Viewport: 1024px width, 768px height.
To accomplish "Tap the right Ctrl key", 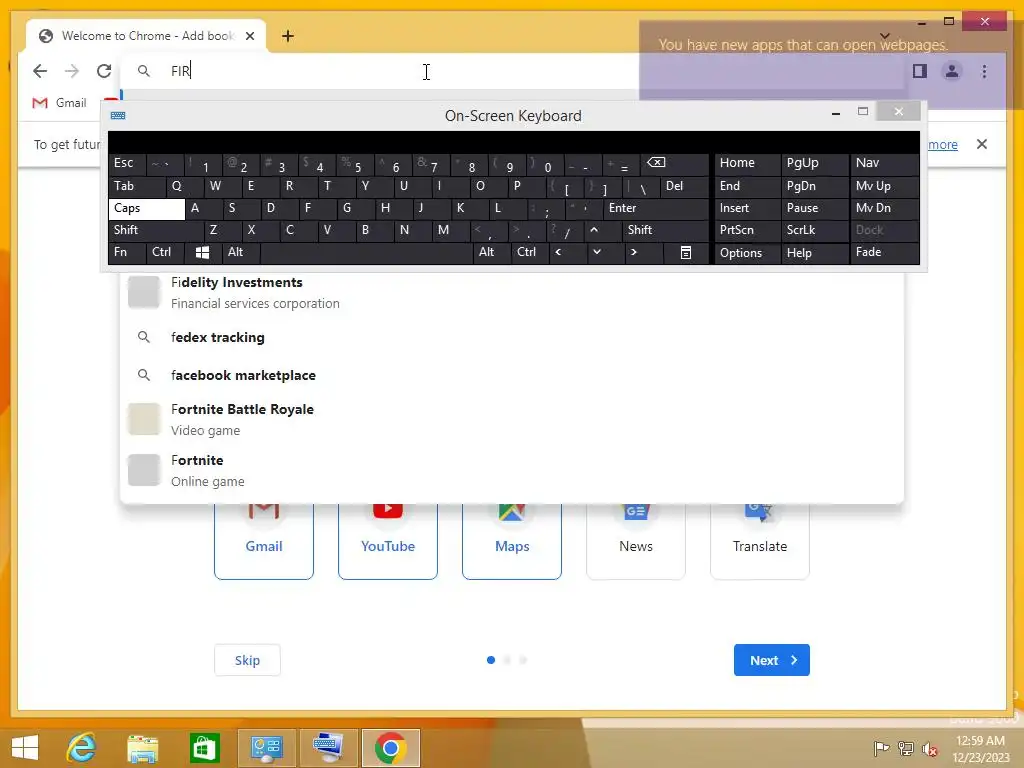I will [x=530, y=252].
